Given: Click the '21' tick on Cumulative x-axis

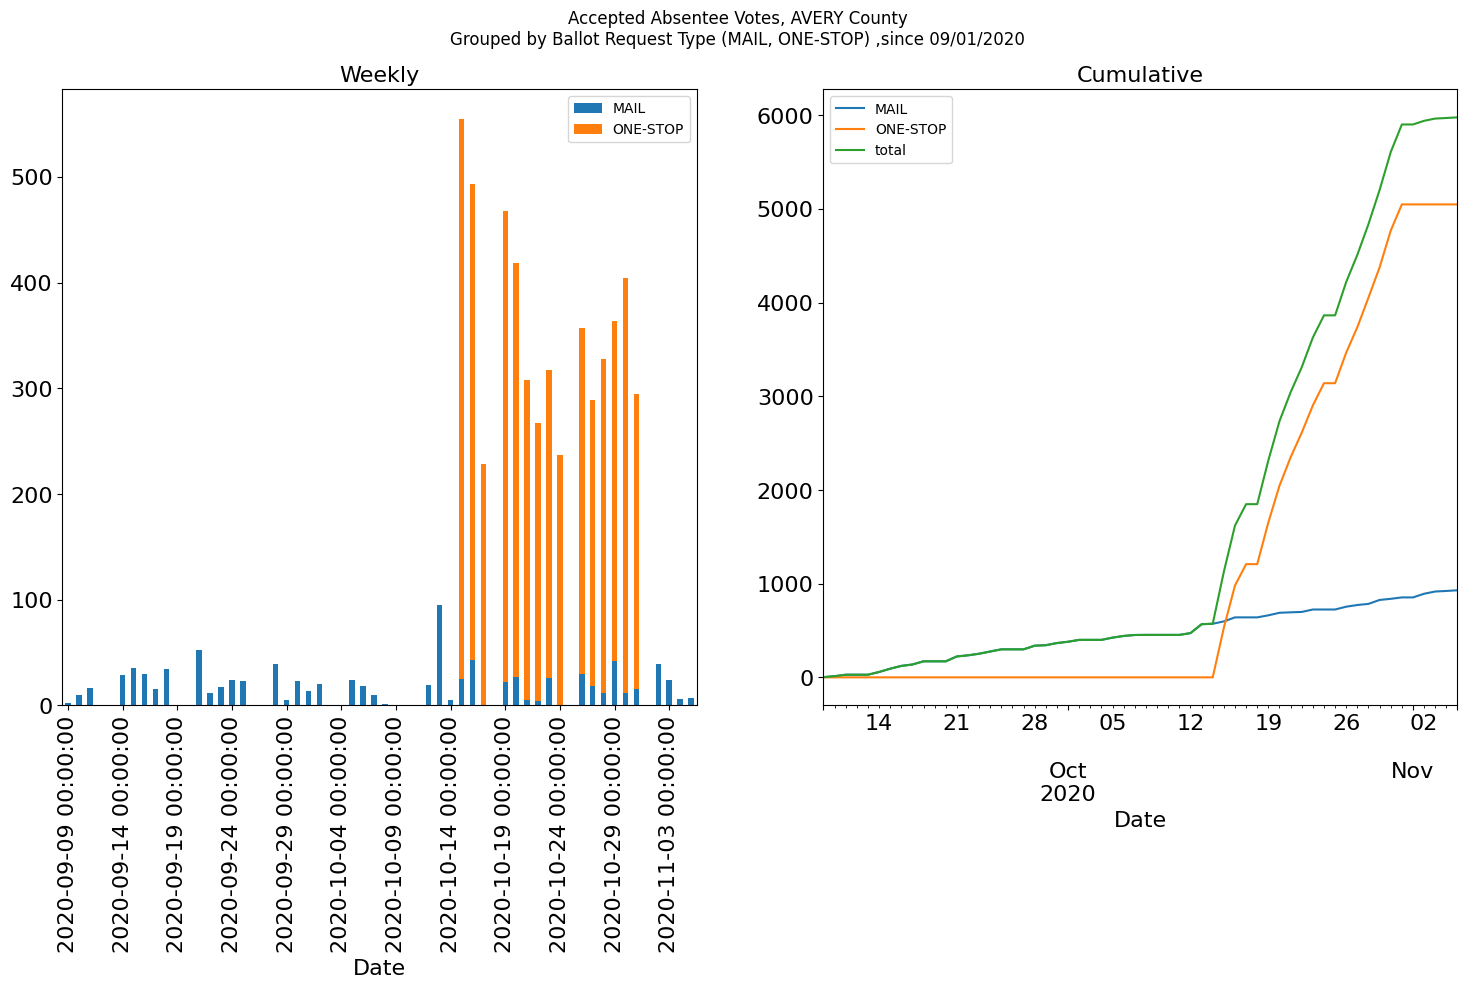Looking at the screenshot, I should pos(956,722).
